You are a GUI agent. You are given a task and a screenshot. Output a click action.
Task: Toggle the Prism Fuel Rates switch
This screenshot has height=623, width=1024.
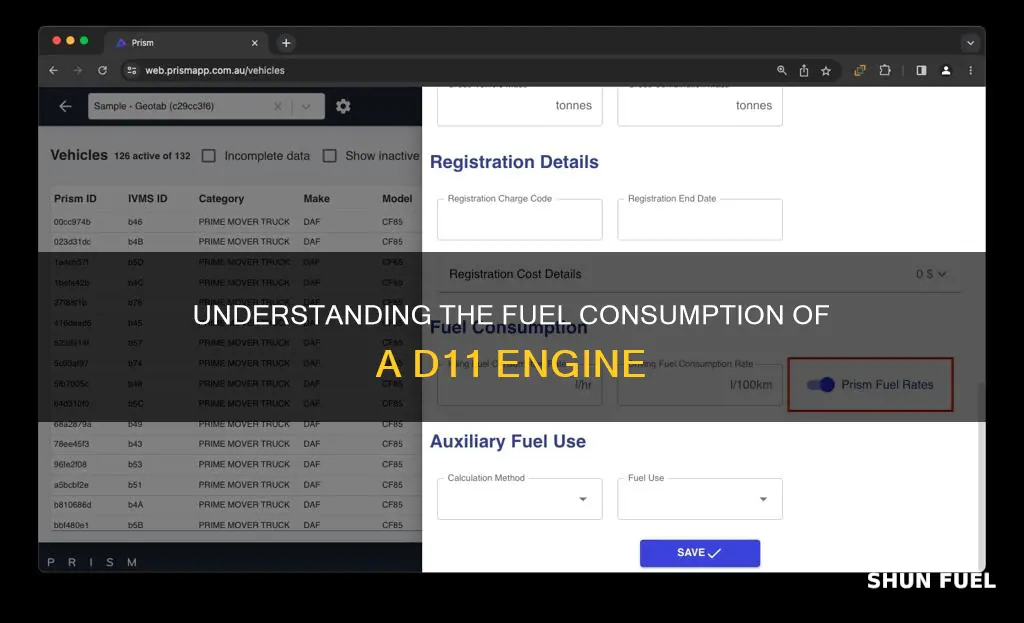pyautogui.click(x=820, y=385)
